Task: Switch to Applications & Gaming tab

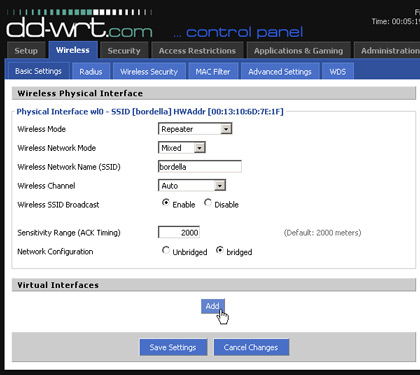Action: pos(298,51)
